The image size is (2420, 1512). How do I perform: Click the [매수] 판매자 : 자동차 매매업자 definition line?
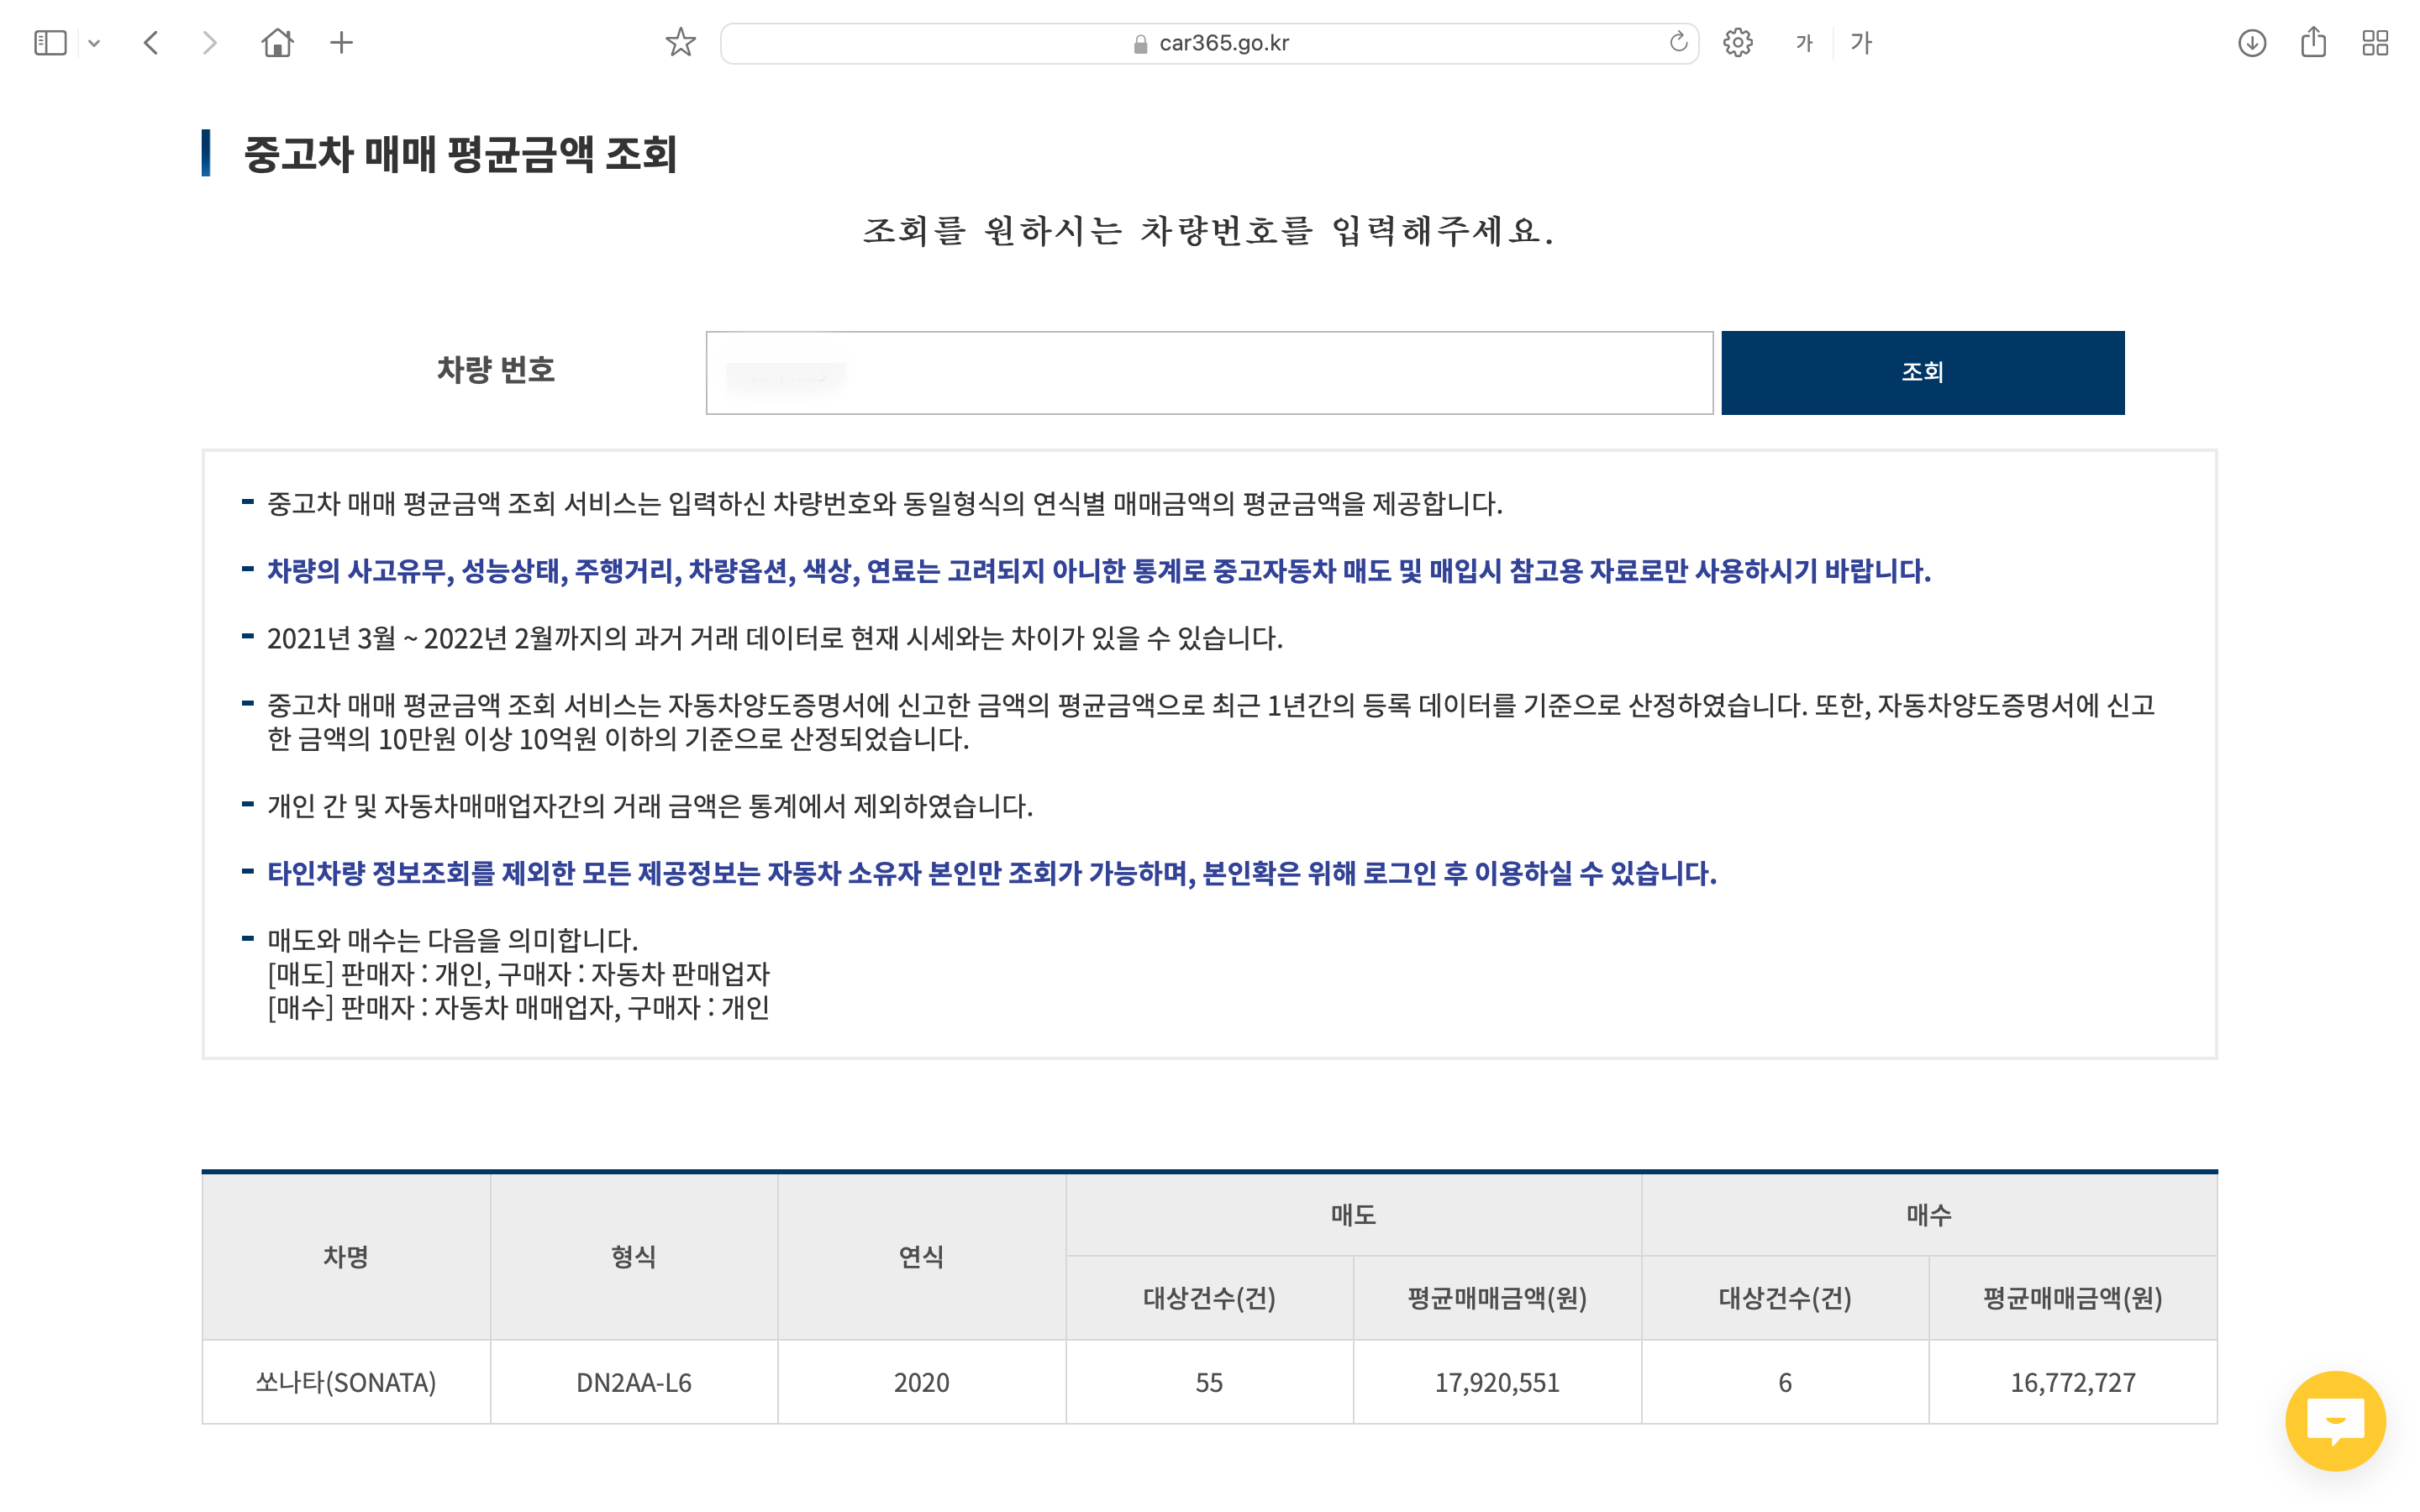(518, 1007)
